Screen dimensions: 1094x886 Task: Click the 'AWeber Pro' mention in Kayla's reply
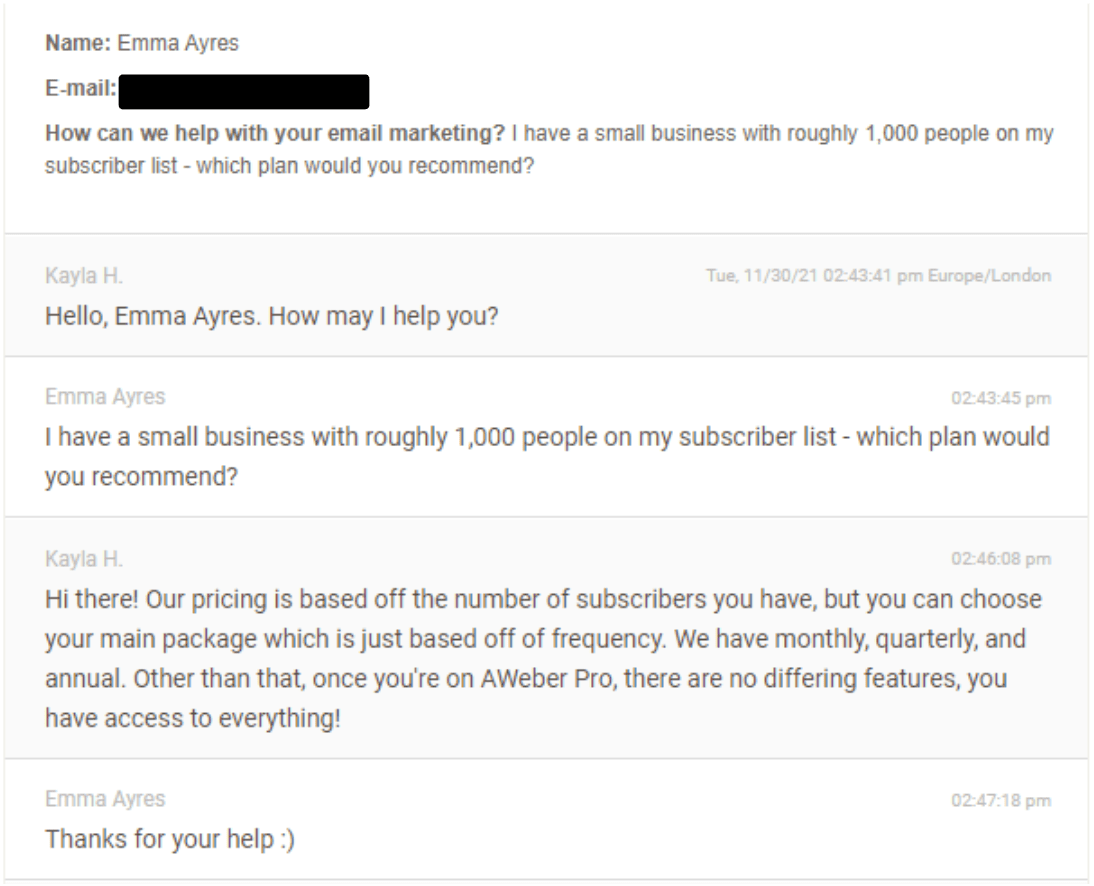(547, 679)
